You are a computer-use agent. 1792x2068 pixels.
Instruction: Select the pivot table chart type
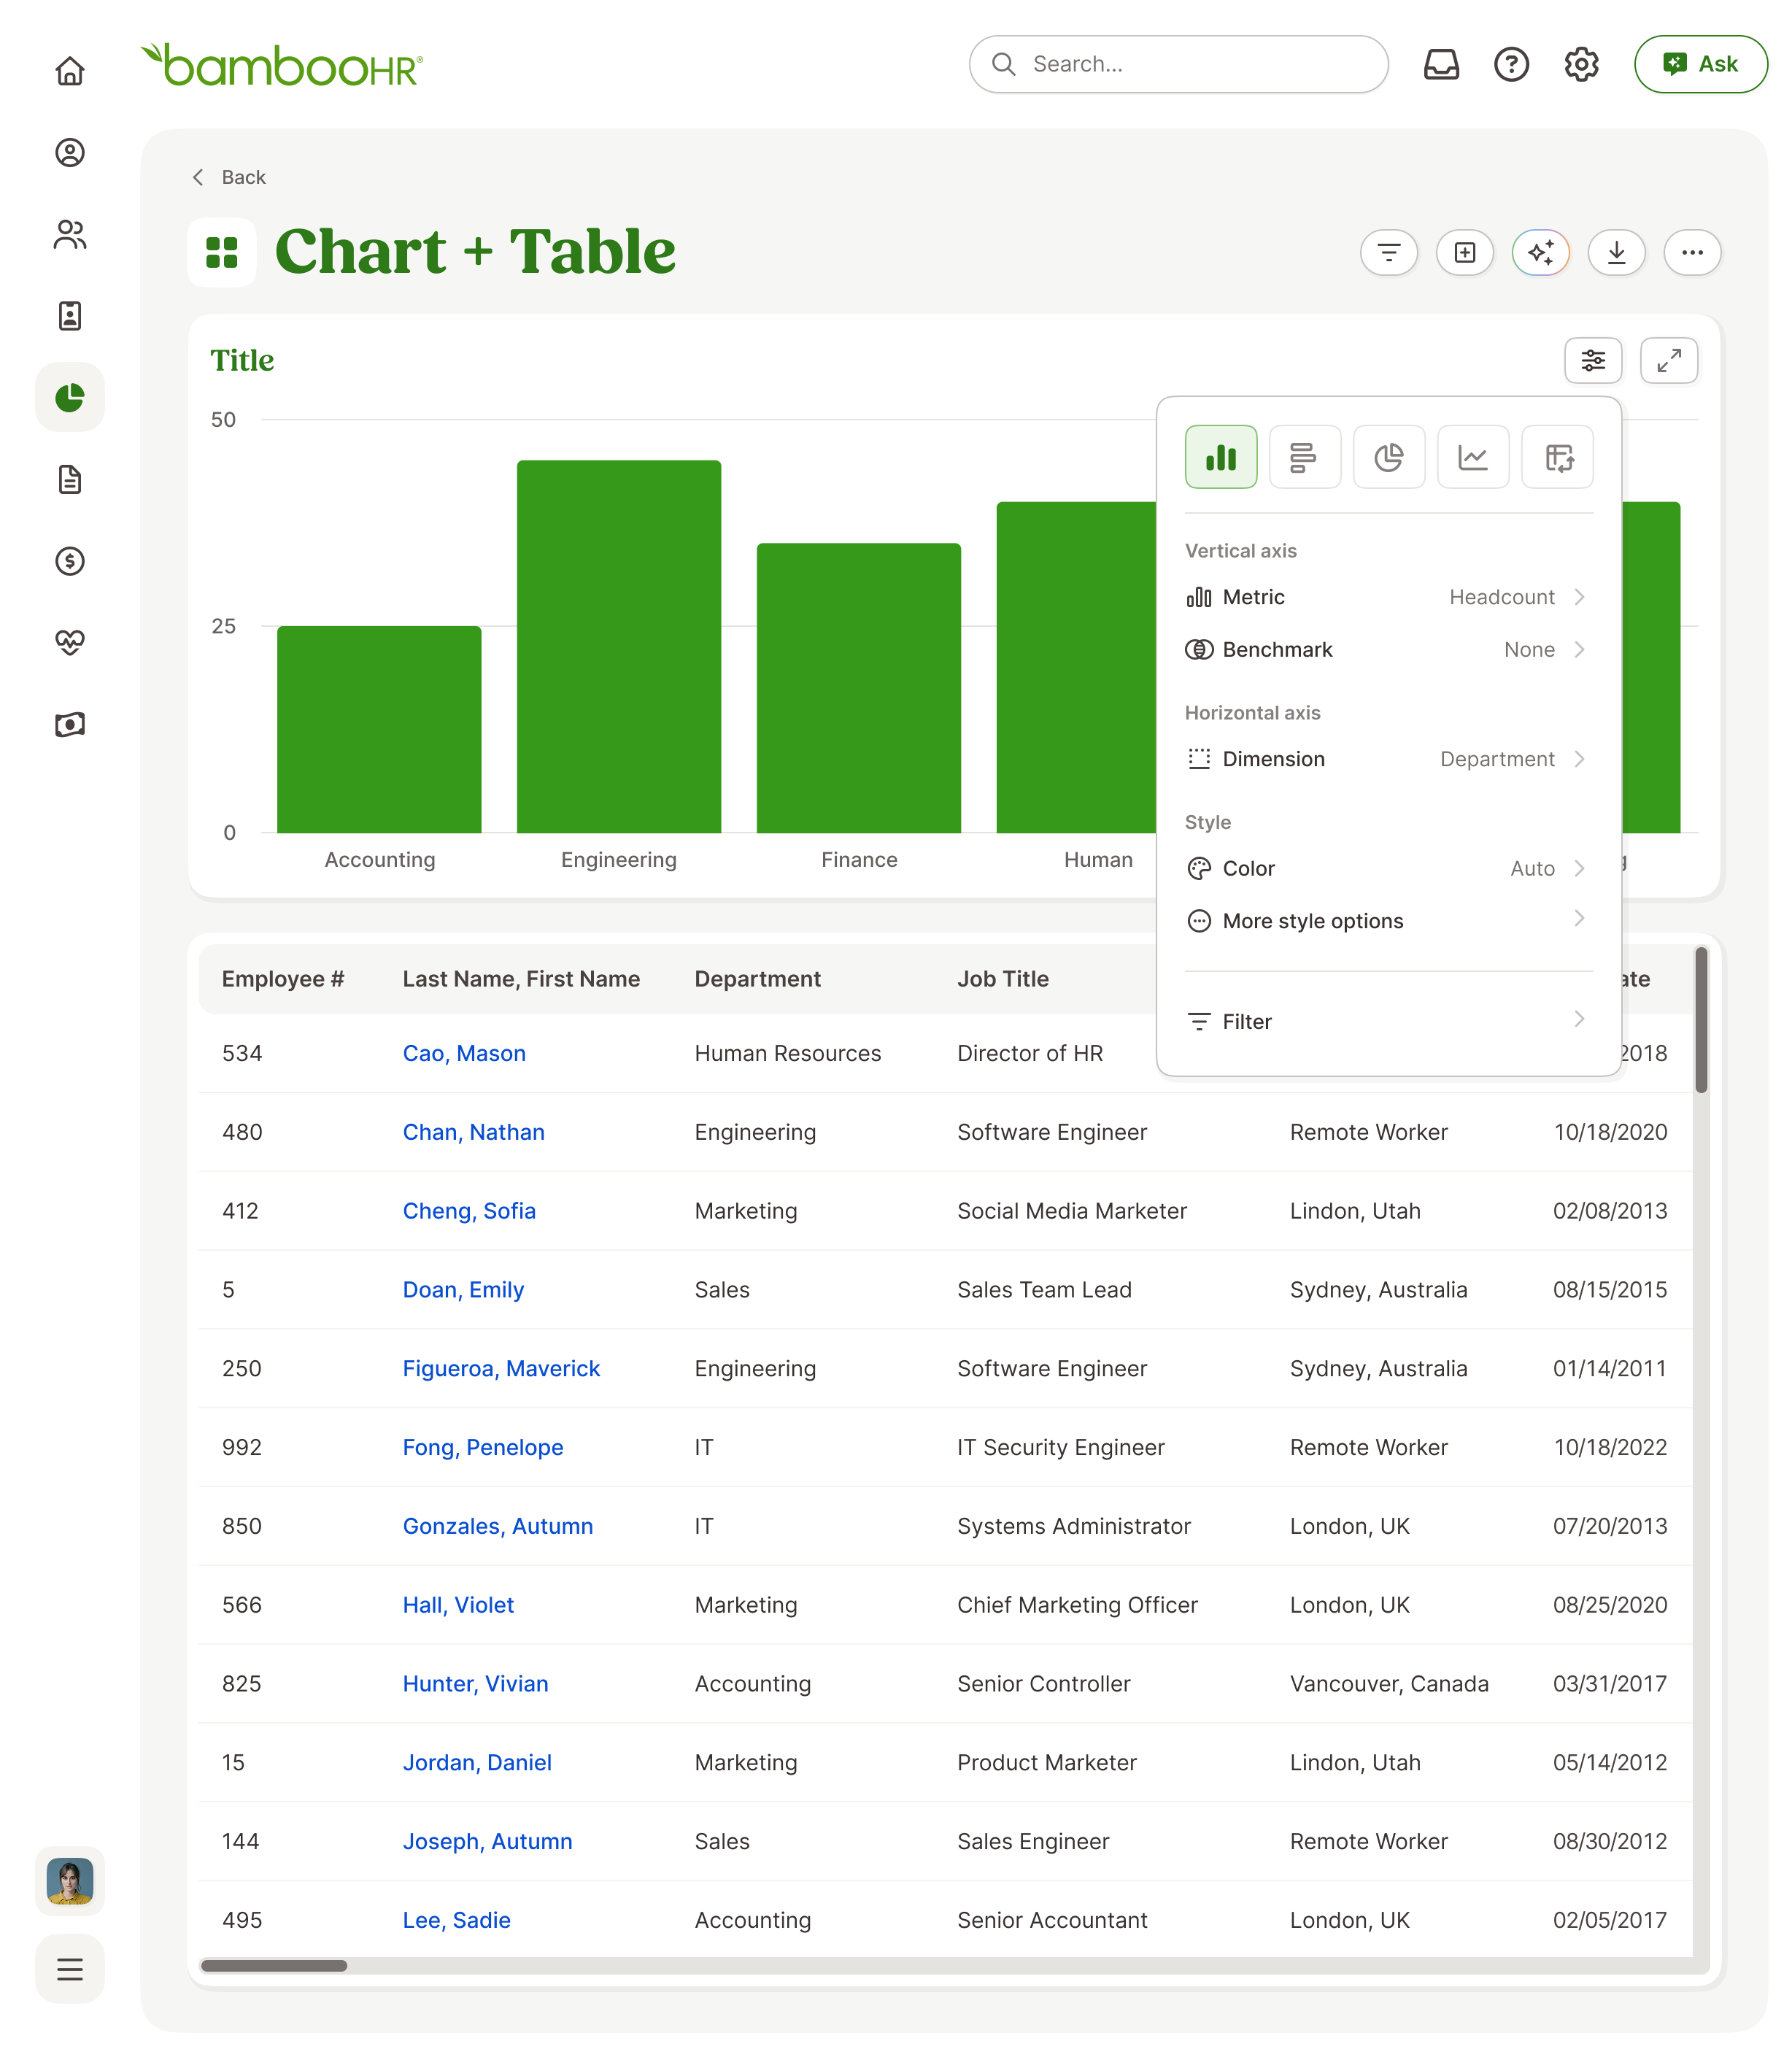pyautogui.click(x=1557, y=457)
